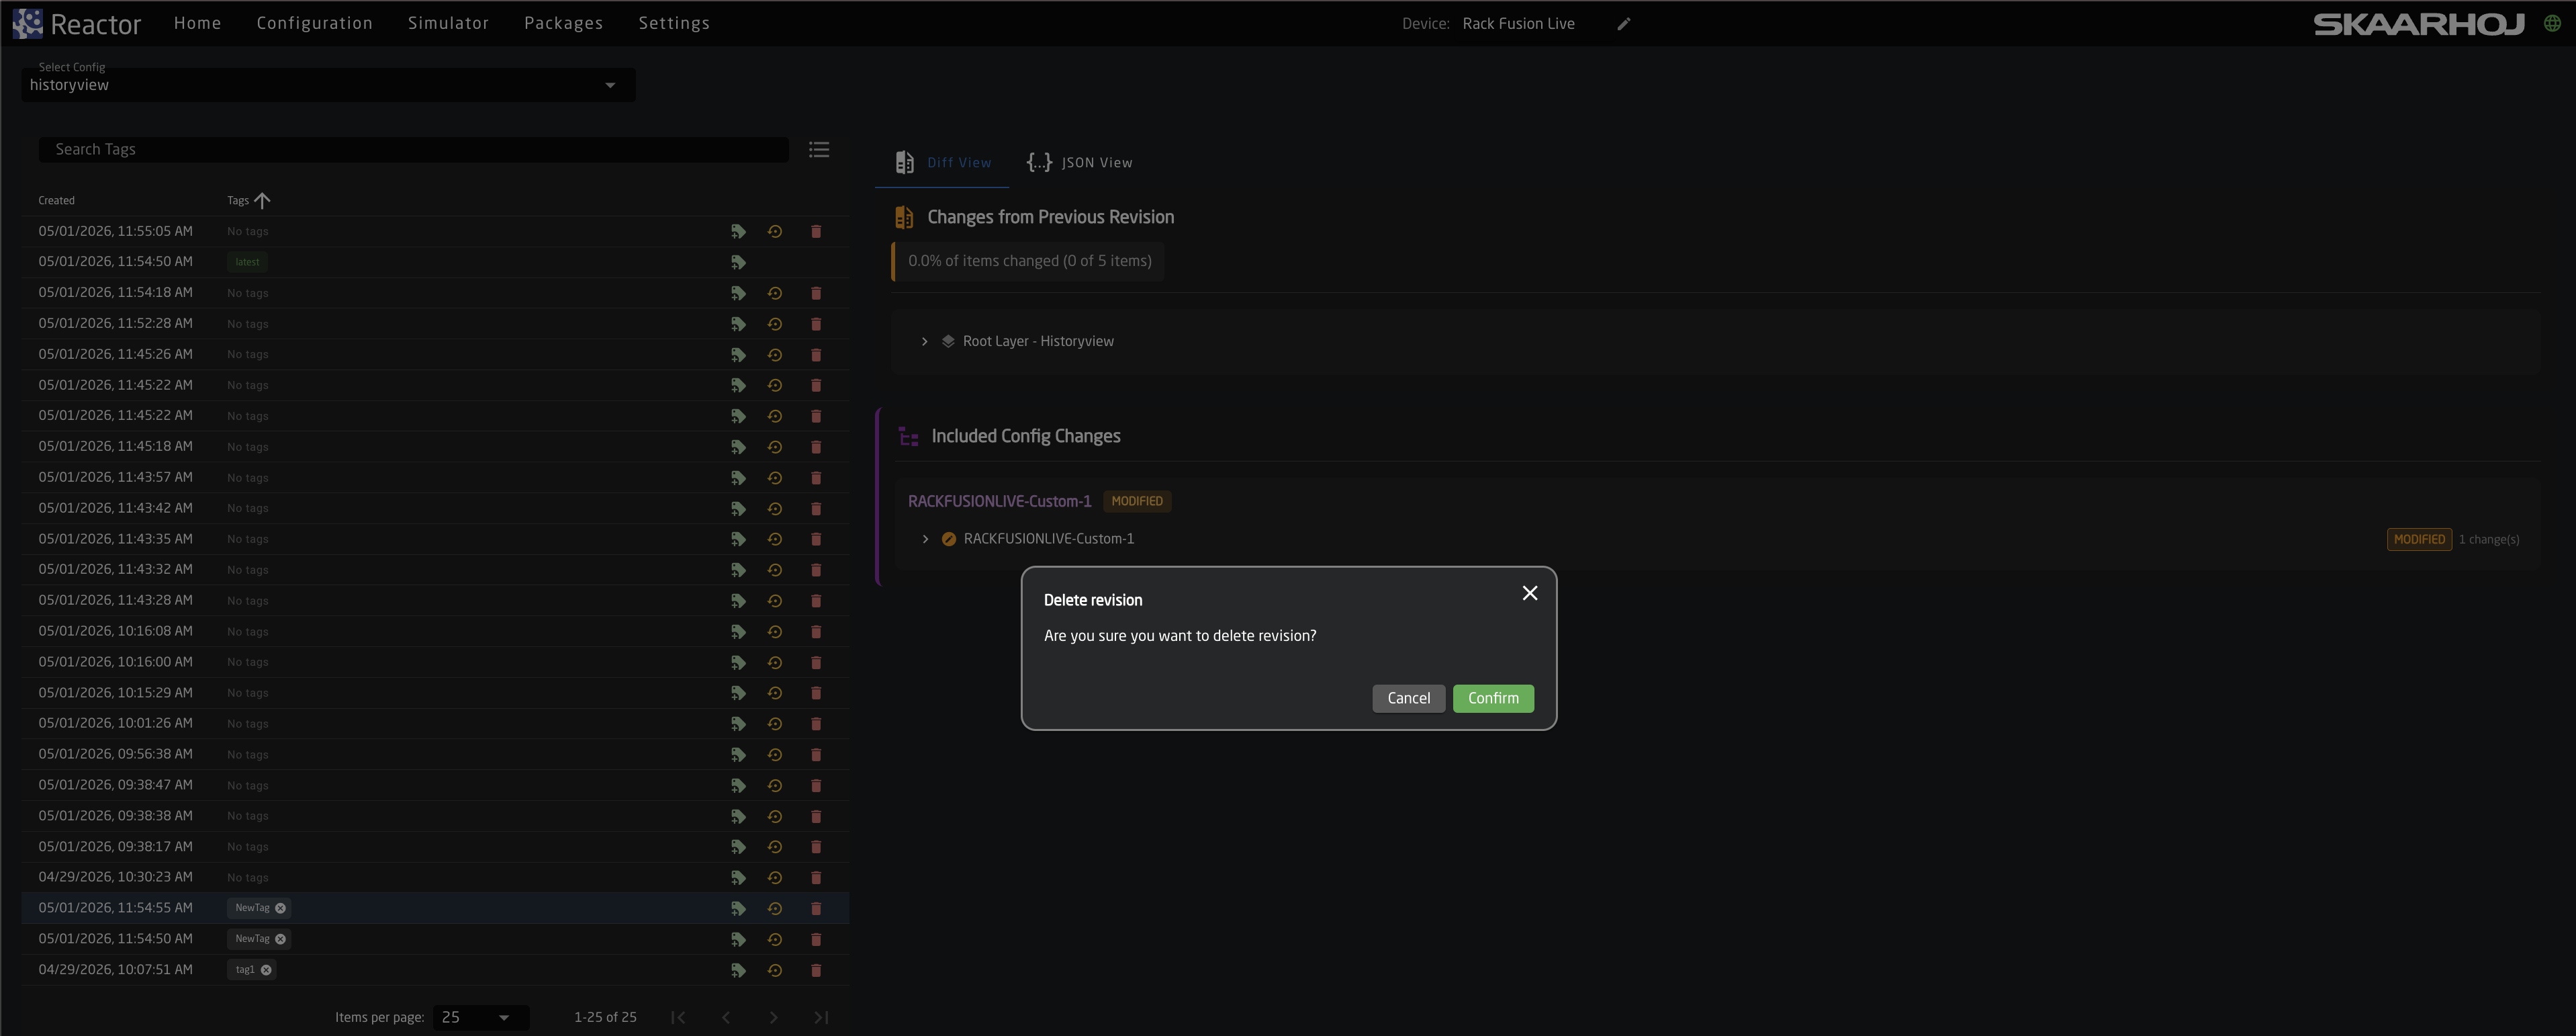Screen dimensions: 2576x1036
Task: Add tag to the 11:45:26 AM revision
Action: tap(738, 355)
